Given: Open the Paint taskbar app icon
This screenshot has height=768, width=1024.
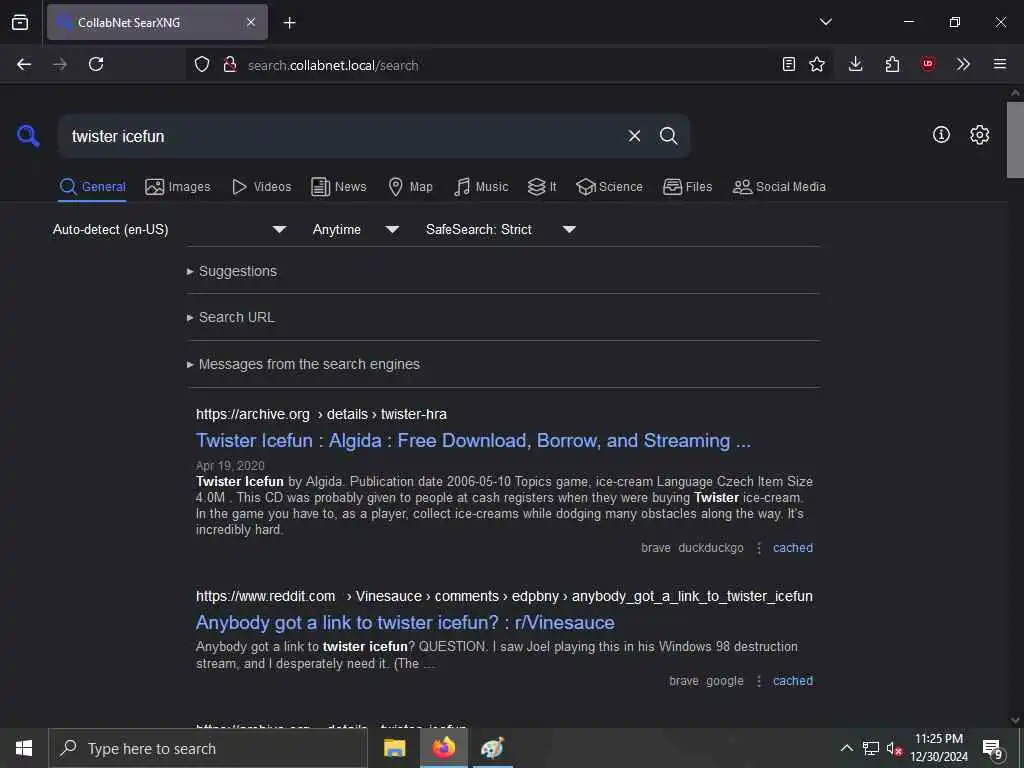Looking at the screenshot, I should tap(492, 748).
